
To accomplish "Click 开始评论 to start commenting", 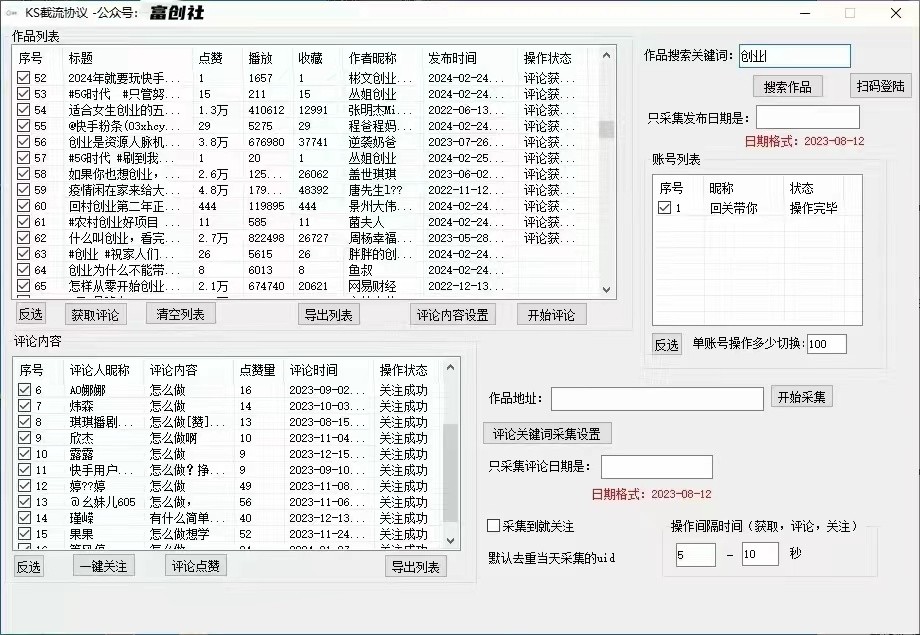I will (x=553, y=312).
